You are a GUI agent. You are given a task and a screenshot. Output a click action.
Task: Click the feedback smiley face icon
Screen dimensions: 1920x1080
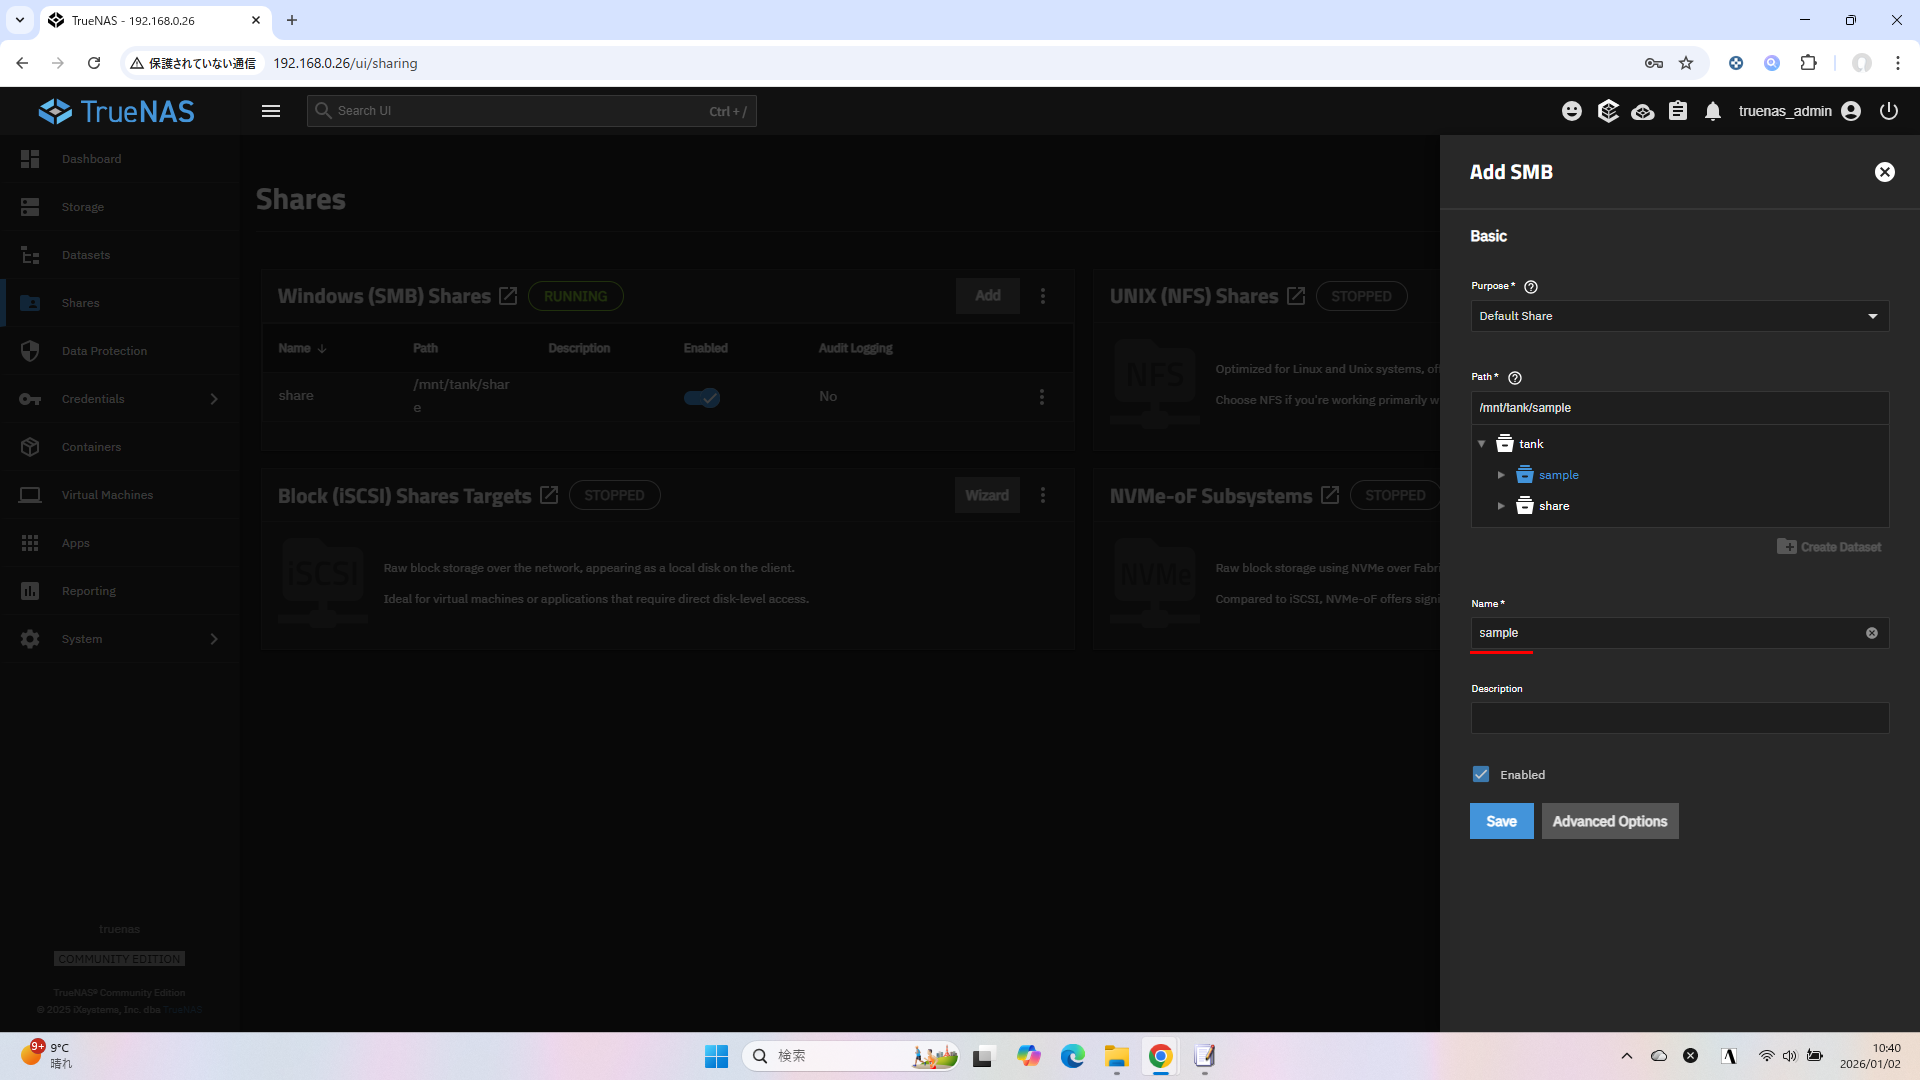pyautogui.click(x=1572, y=111)
